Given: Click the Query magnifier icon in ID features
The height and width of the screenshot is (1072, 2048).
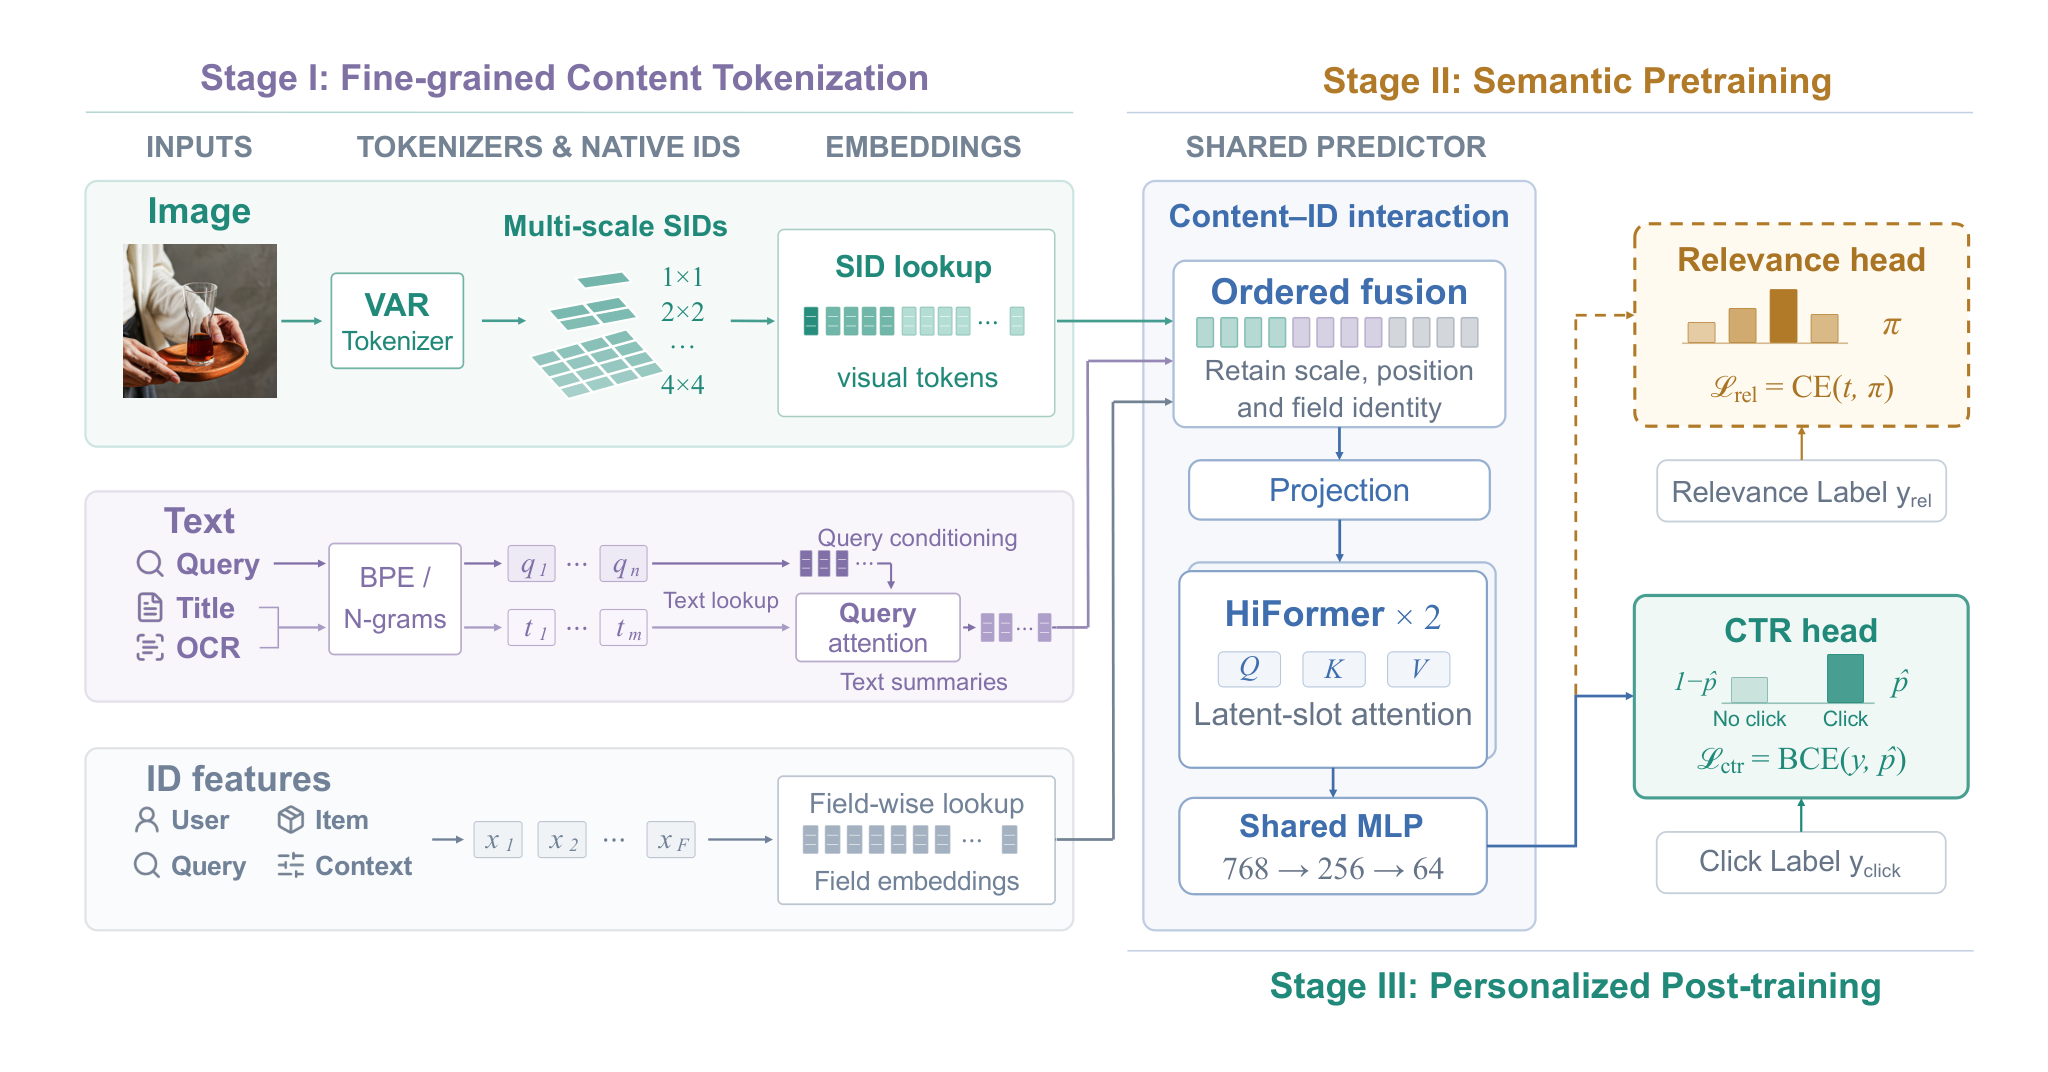Looking at the screenshot, I should pos(147,865).
